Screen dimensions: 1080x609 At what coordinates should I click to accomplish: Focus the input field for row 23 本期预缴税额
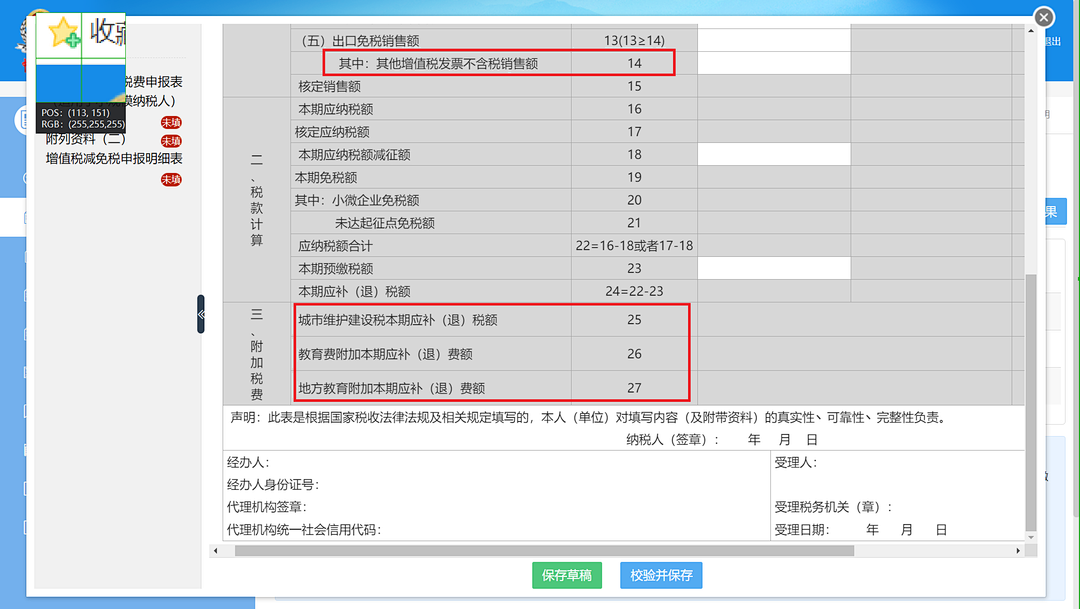[x=774, y=268]
